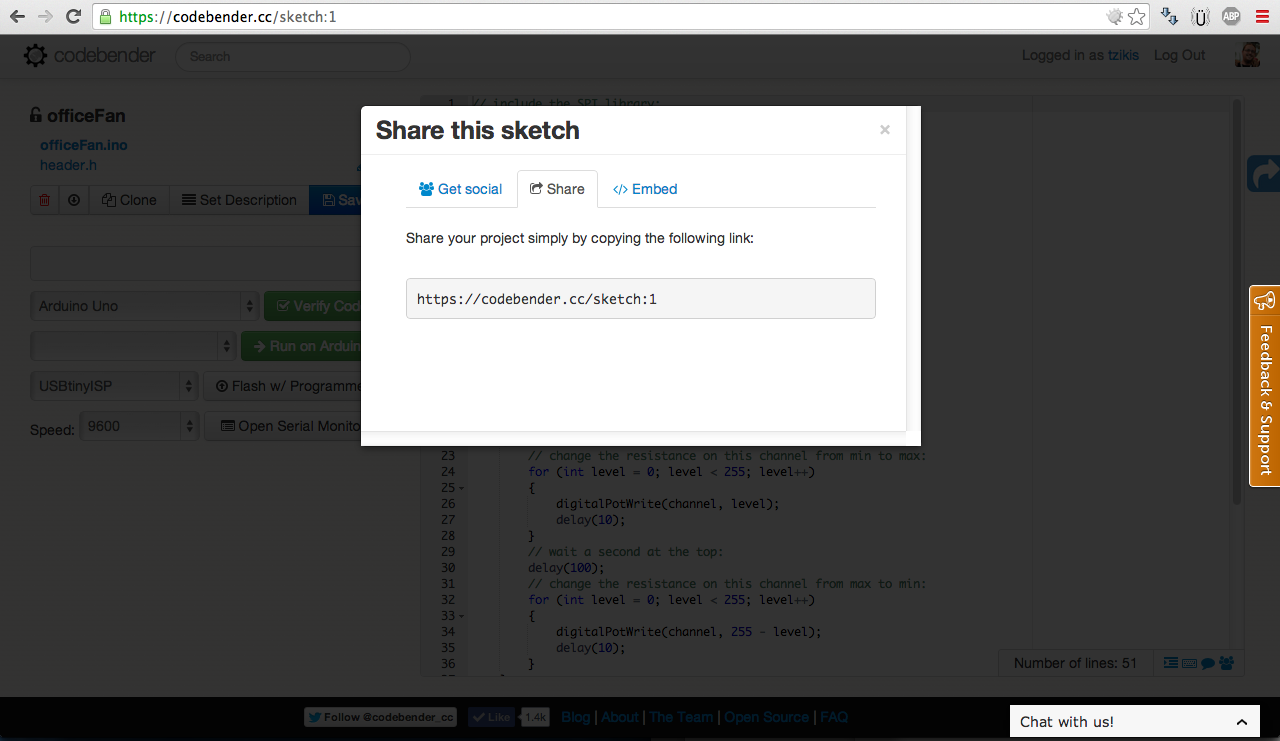Open the USBtinyISP programmer dropdown
This screenshot has width=1280, height=741.
tap(115, 386)
